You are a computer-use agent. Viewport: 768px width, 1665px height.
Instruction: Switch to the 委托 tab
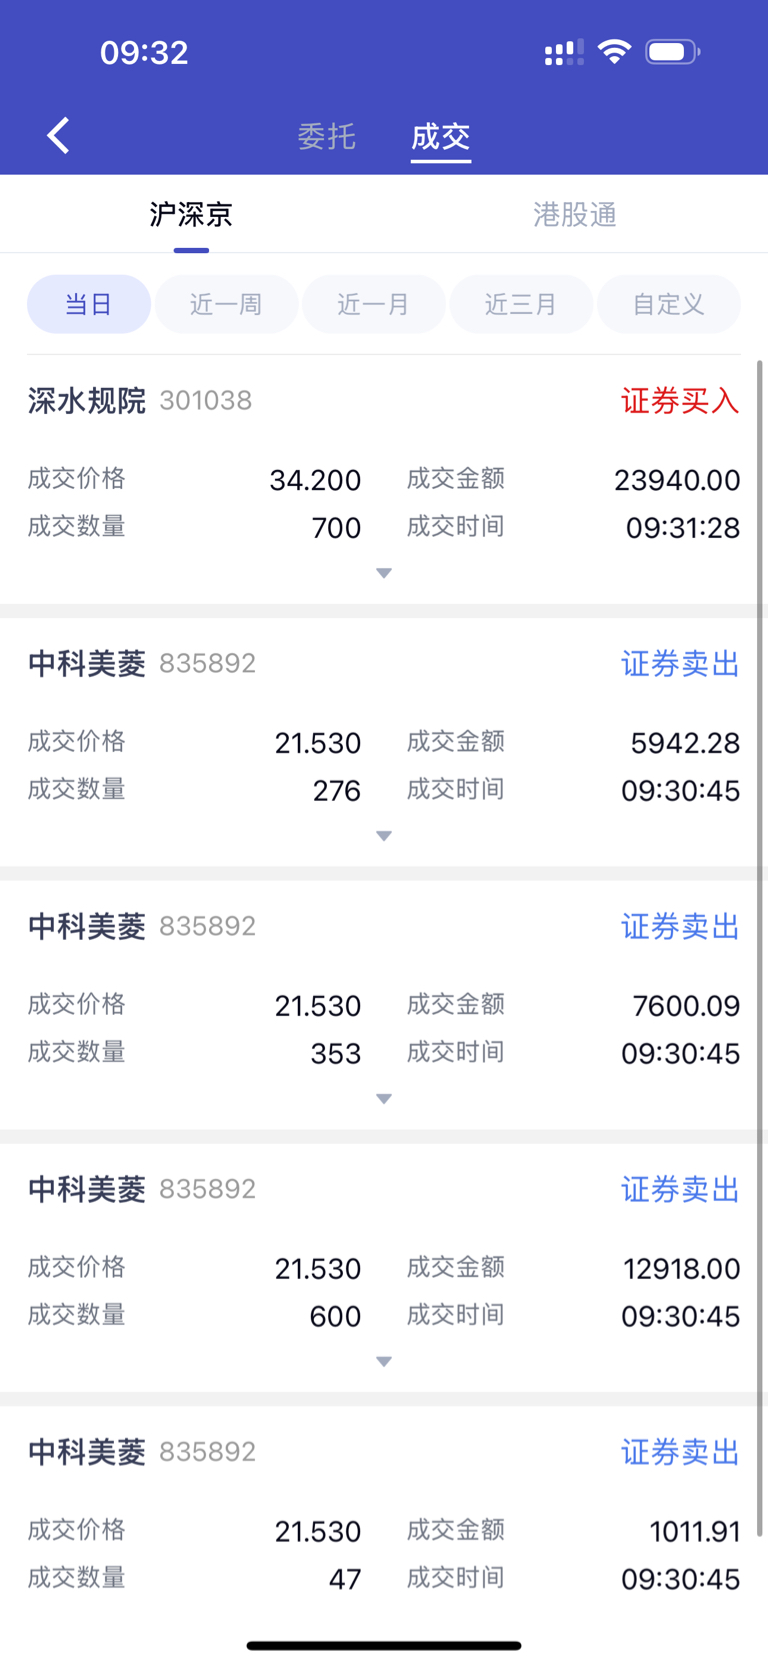[x=326, y=136]
